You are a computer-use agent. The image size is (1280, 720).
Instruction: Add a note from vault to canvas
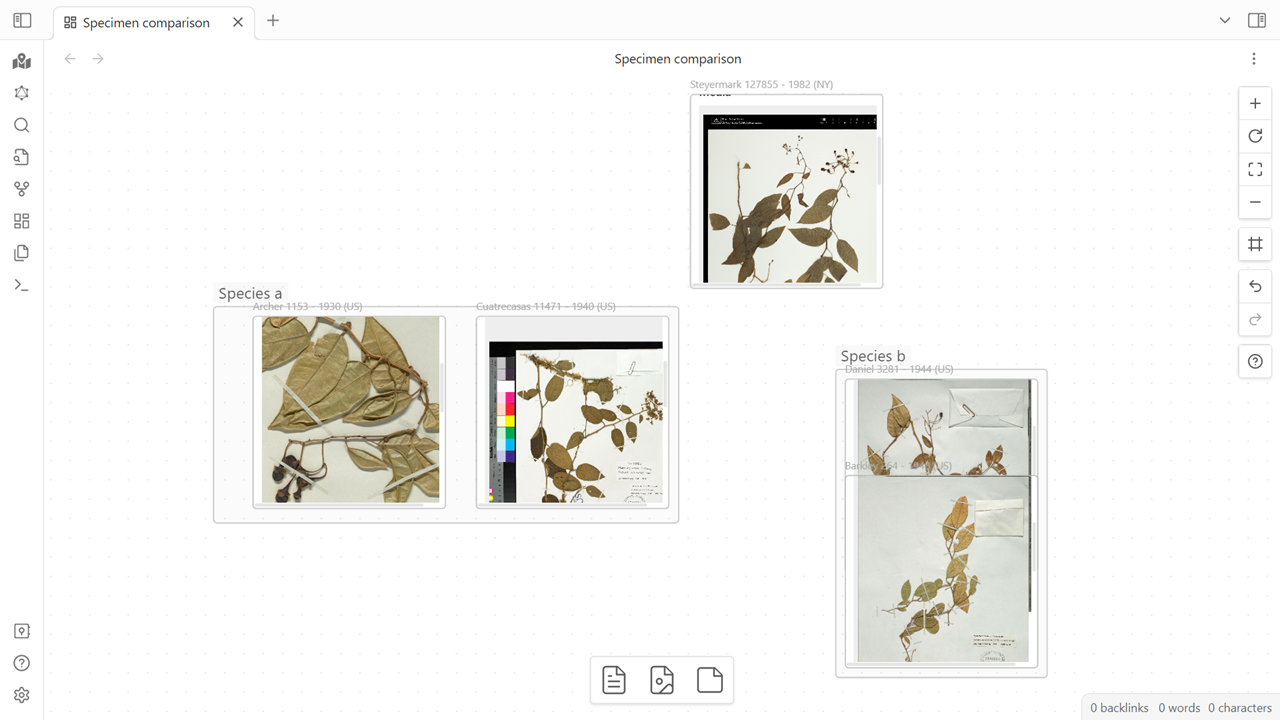(x=710, y=680)
